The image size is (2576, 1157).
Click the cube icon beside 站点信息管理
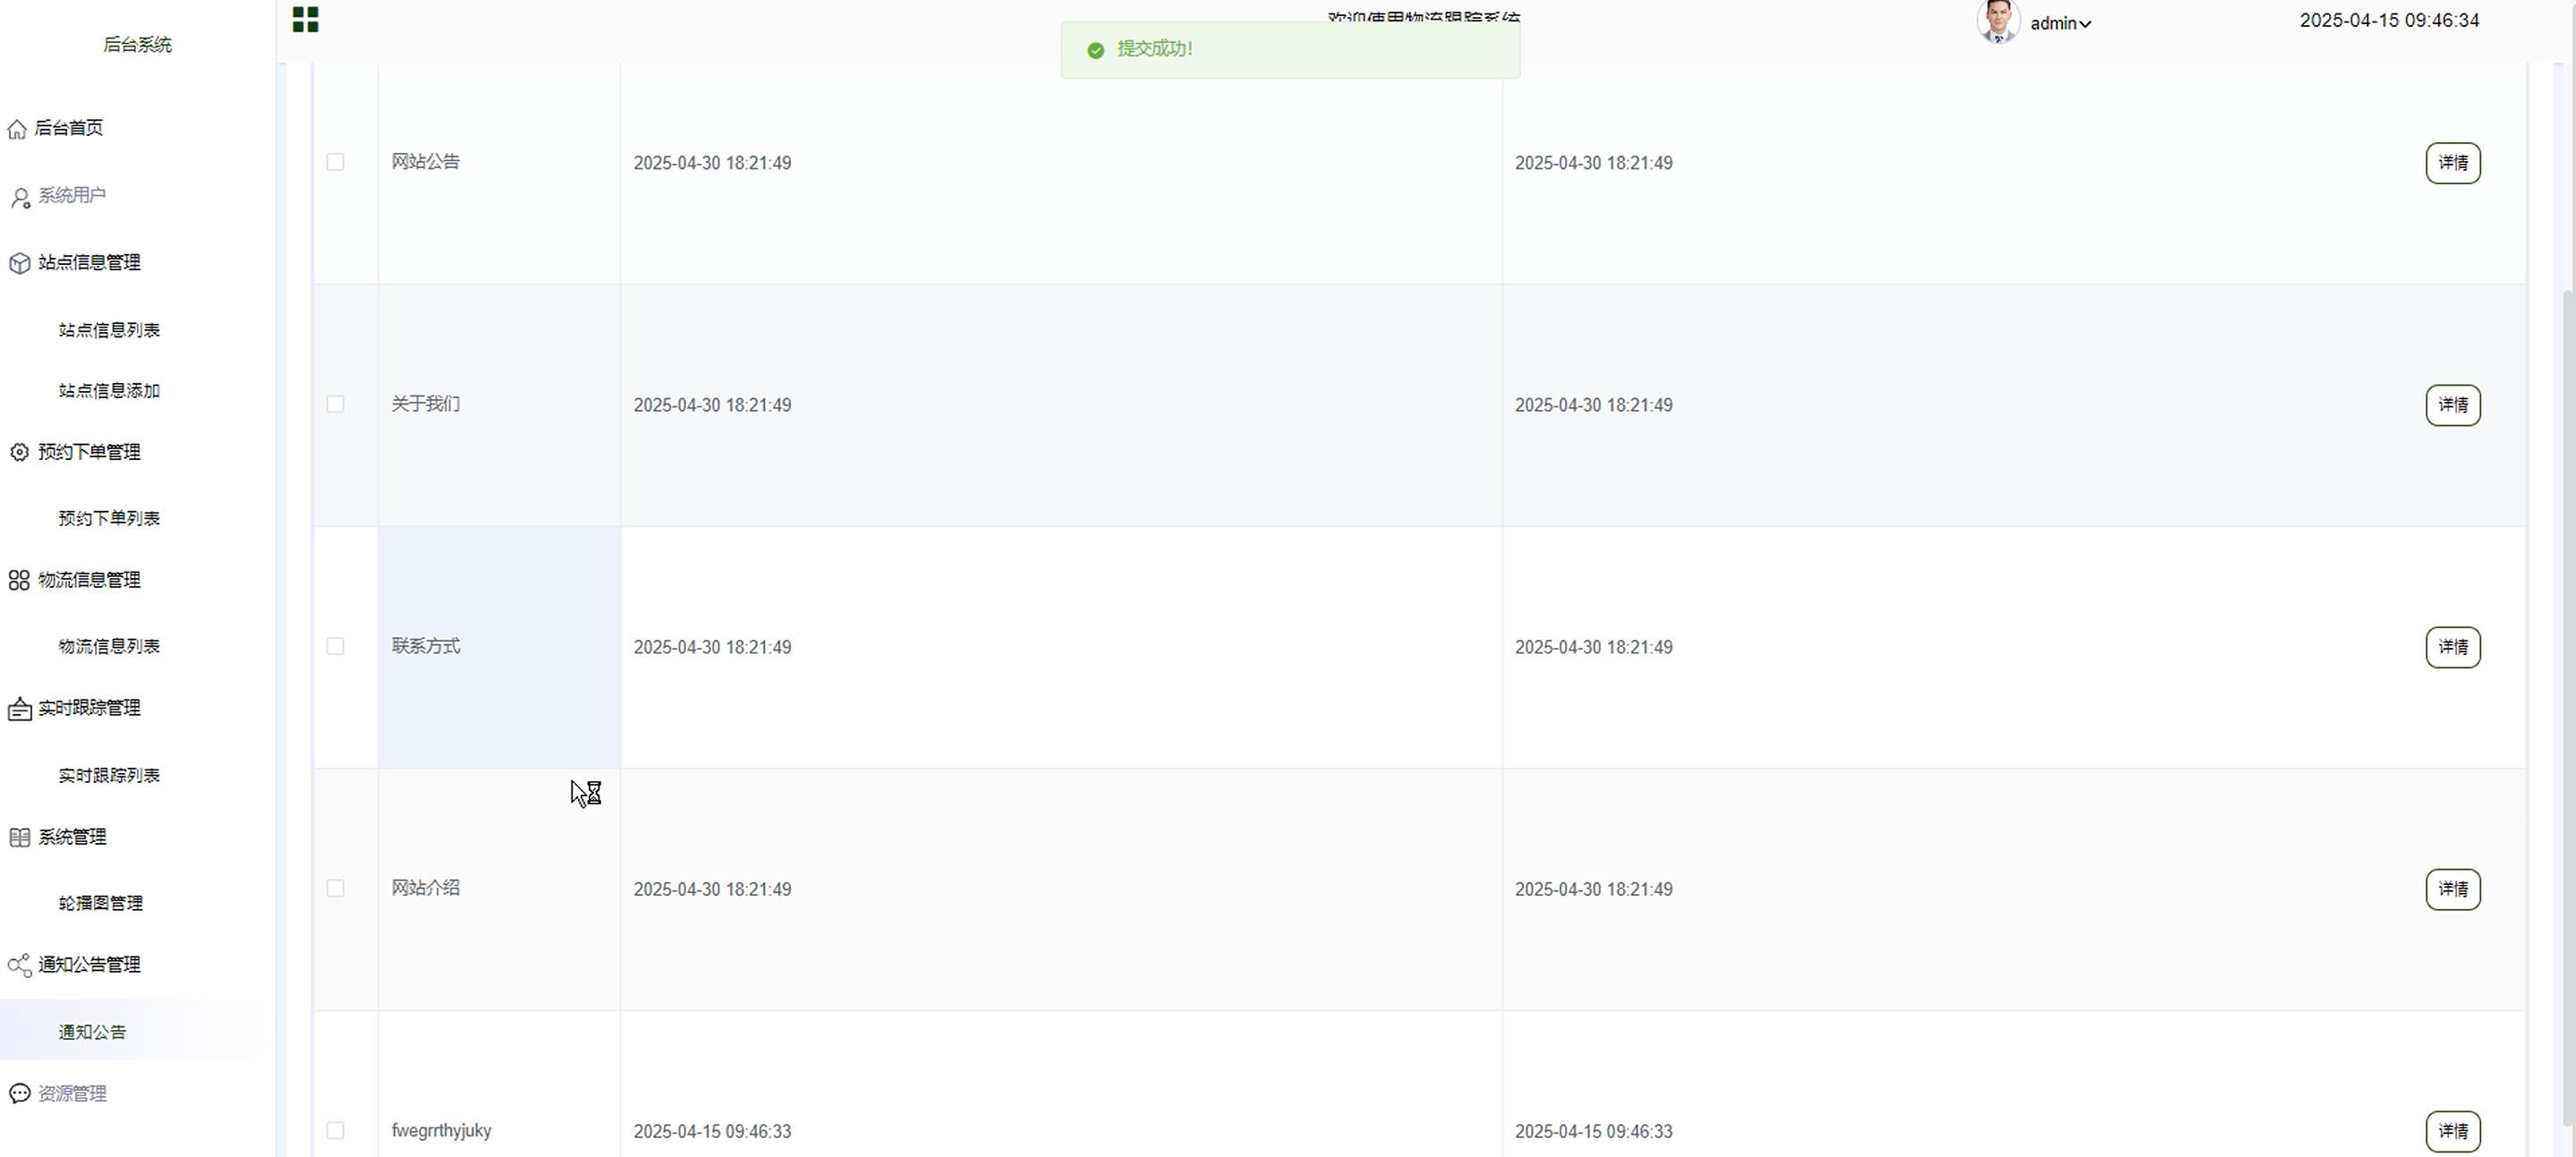(20, 263)
